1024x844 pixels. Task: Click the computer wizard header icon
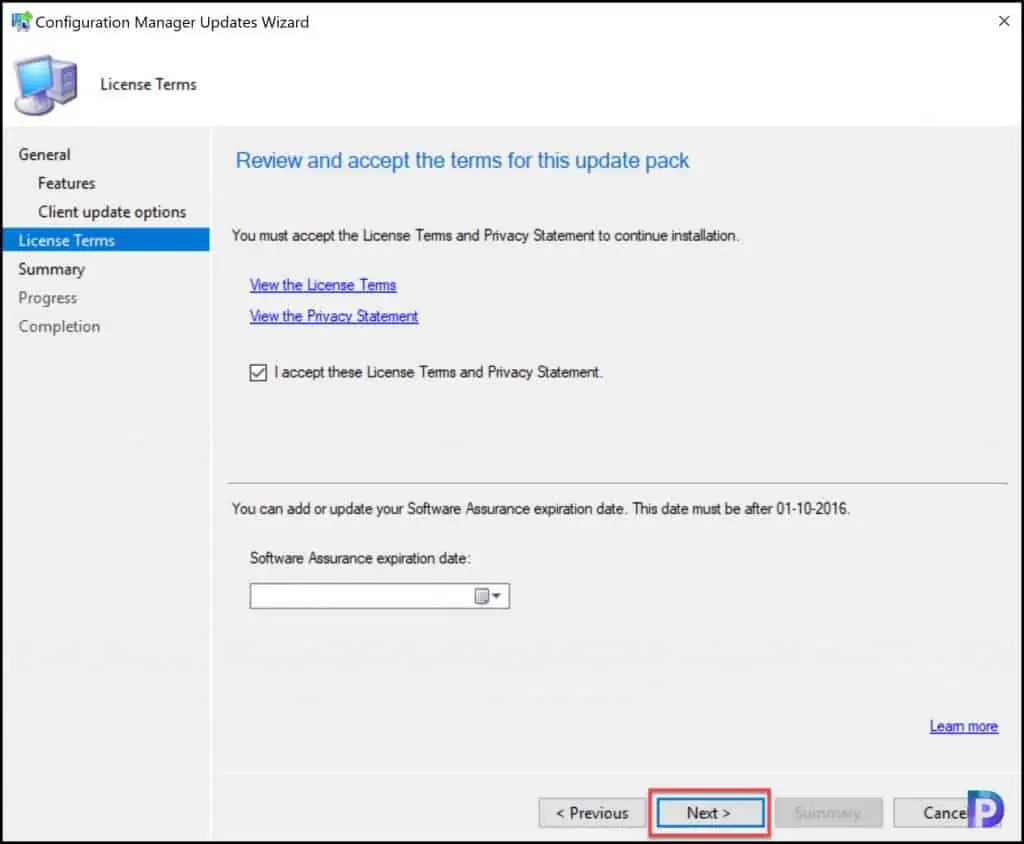point(46,85)
